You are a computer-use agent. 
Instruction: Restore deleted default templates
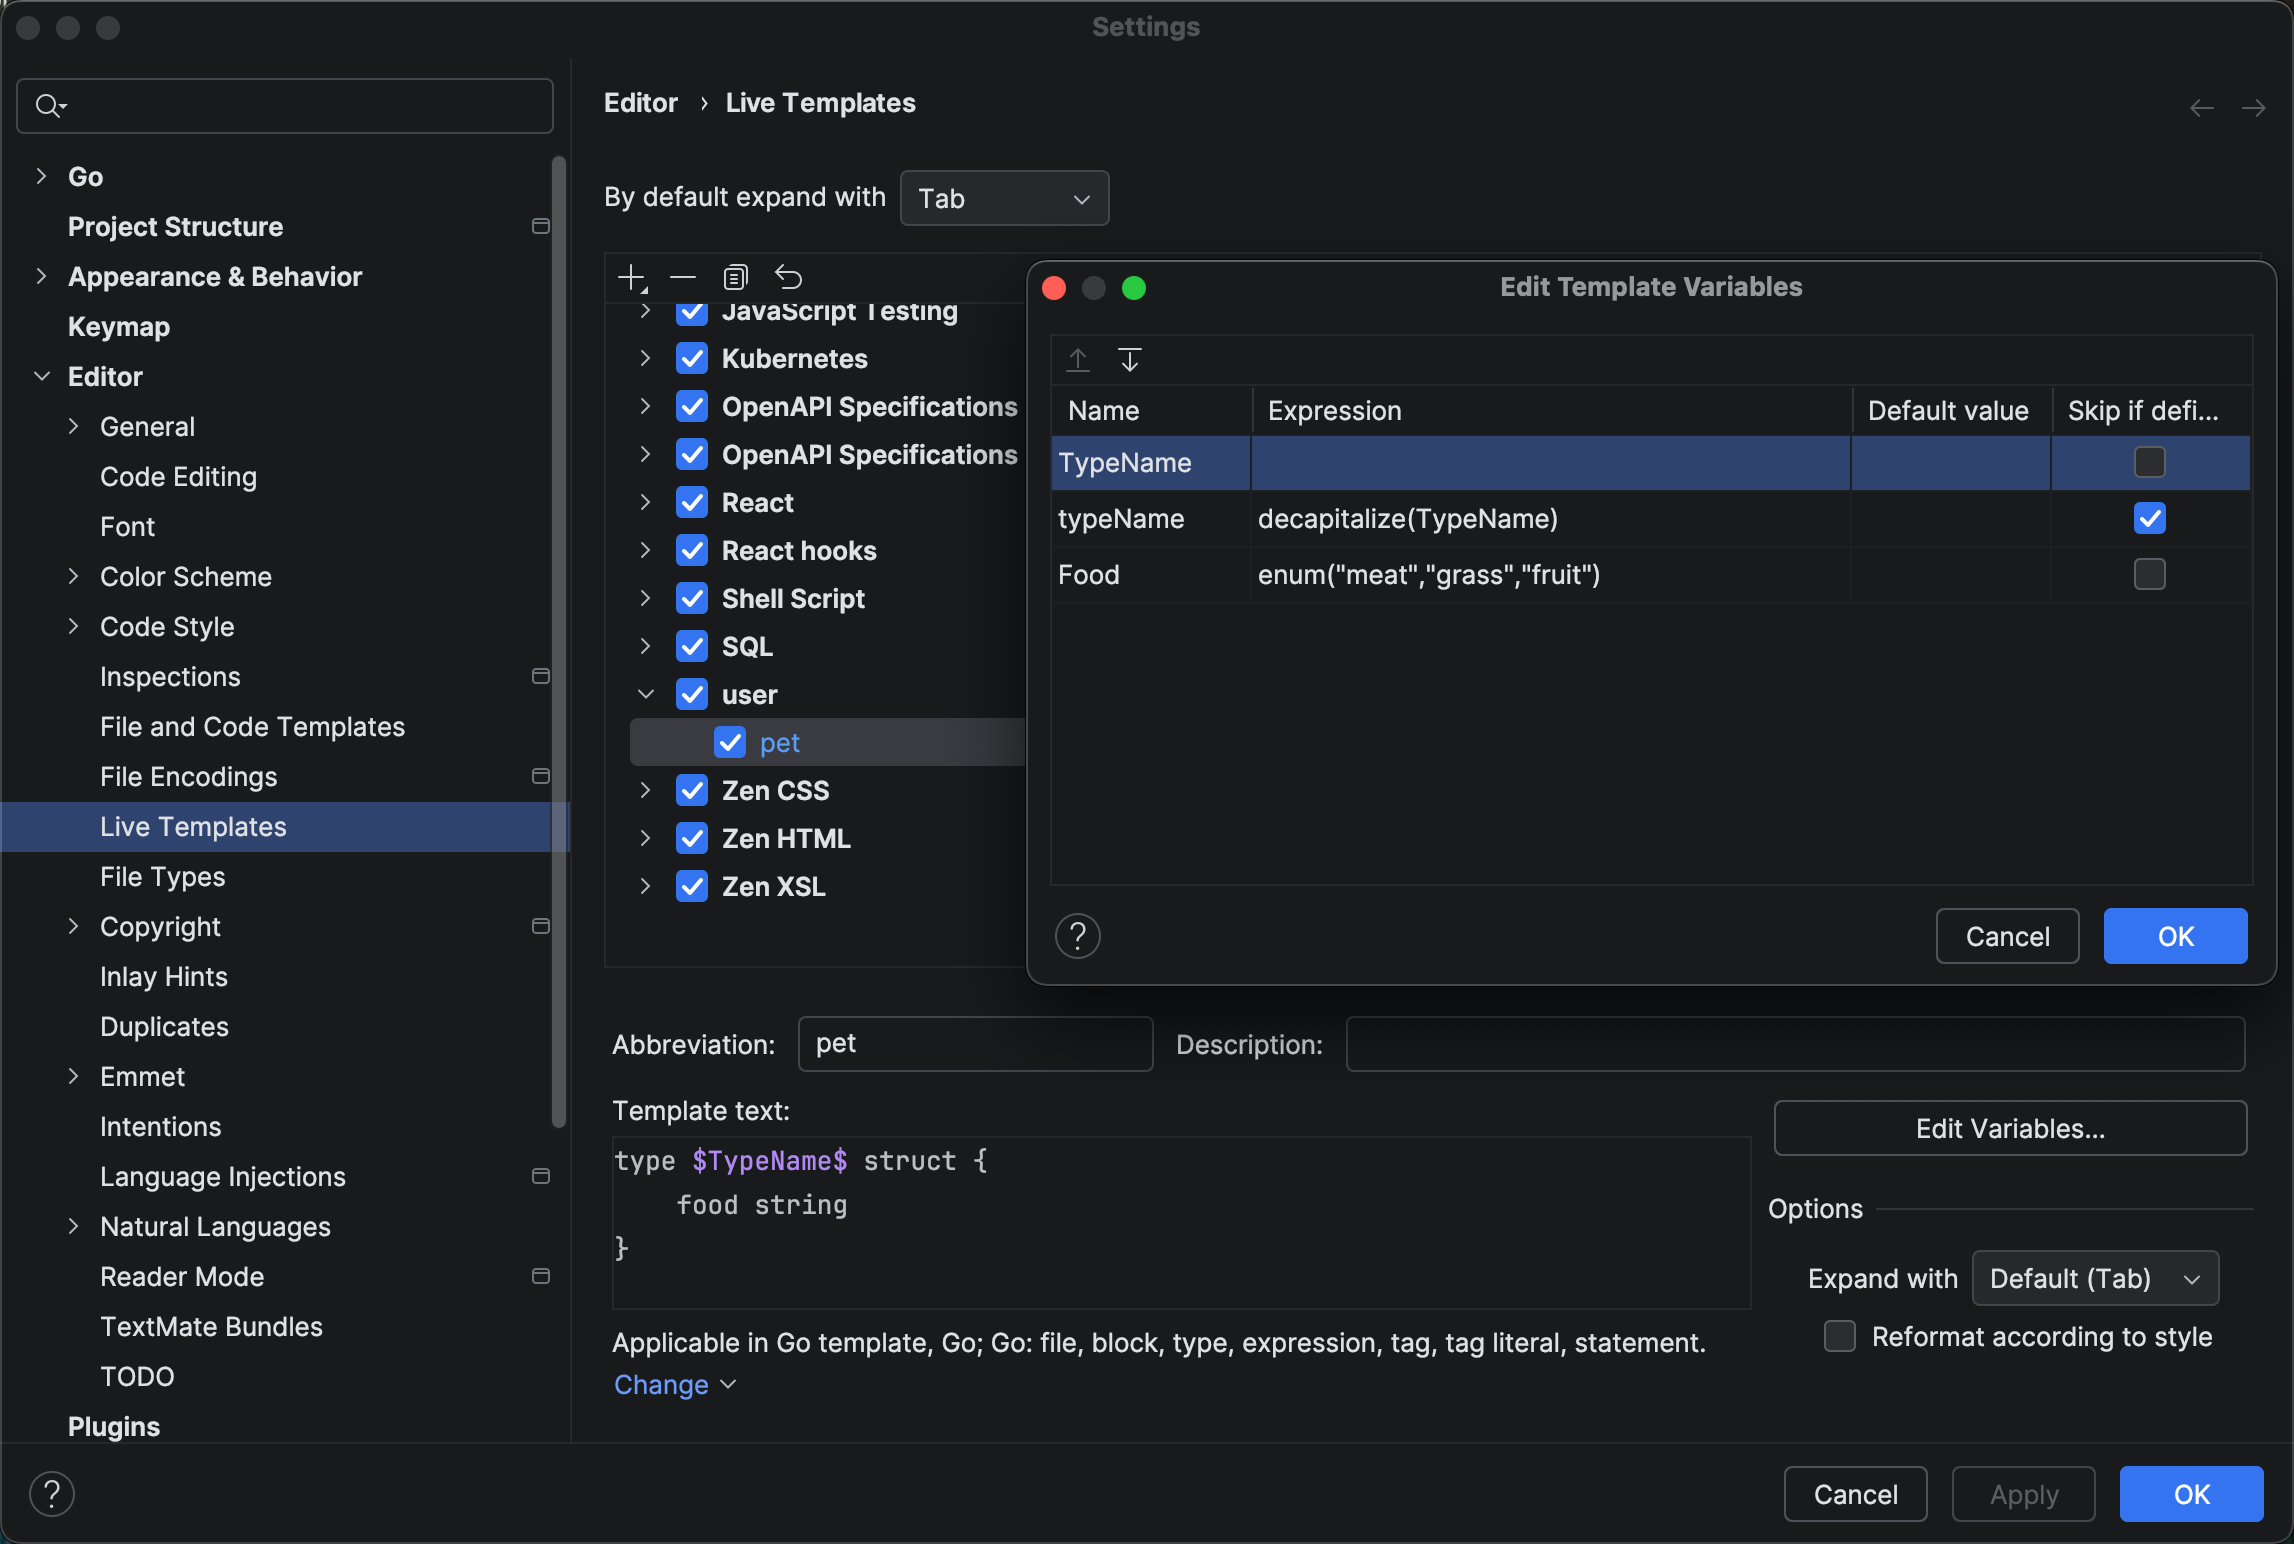[789, 277]
